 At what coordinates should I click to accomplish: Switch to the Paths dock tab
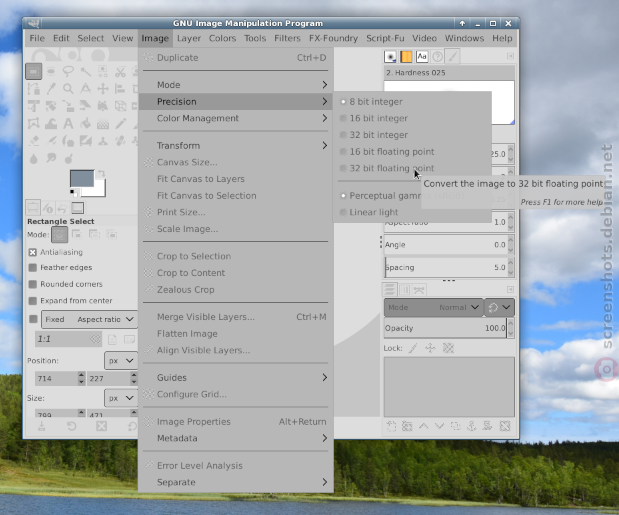(x=419, y=290)
